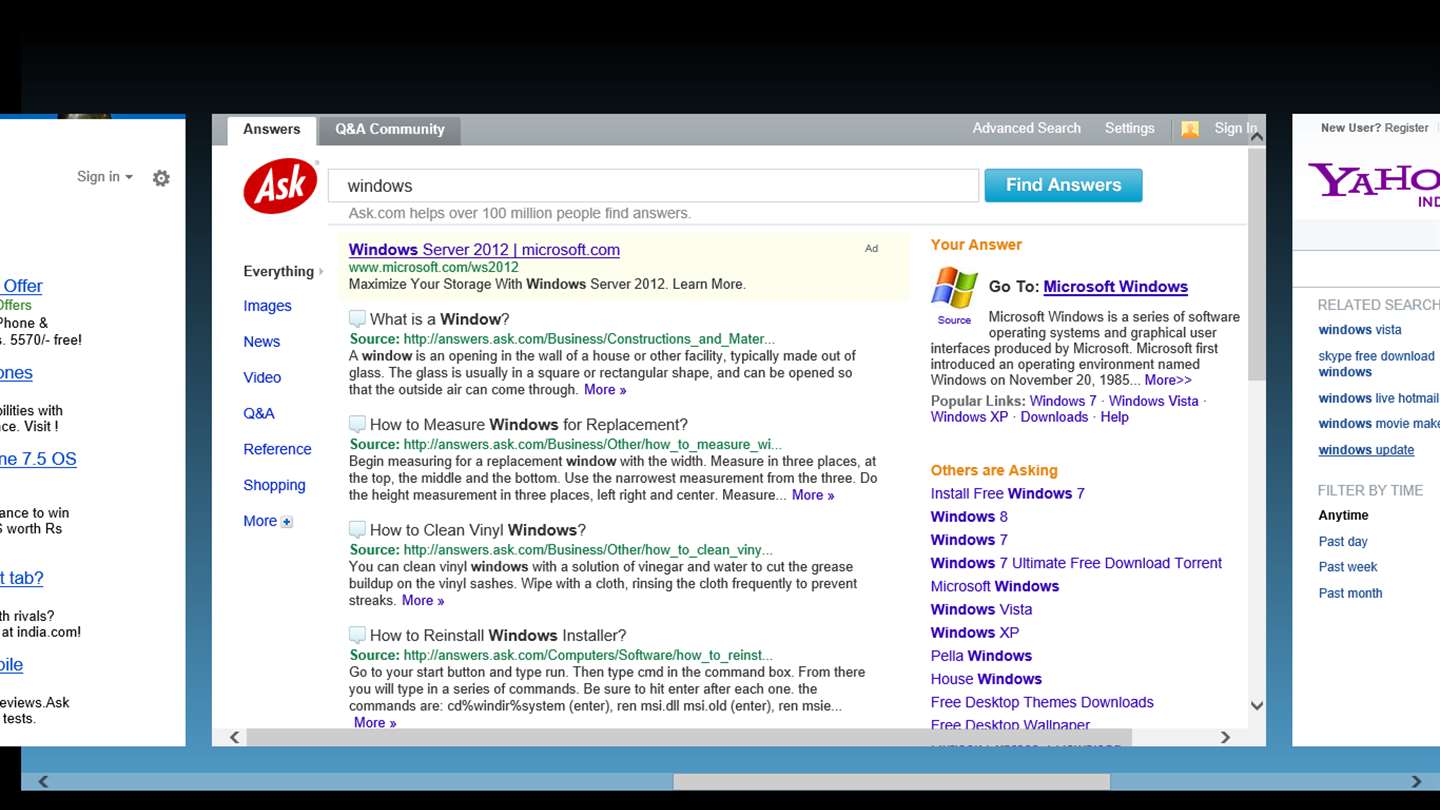The width and height of the screenshot is (1440, 810).
Task: Open the gear settings icon in left window
Action: (161, 178)
